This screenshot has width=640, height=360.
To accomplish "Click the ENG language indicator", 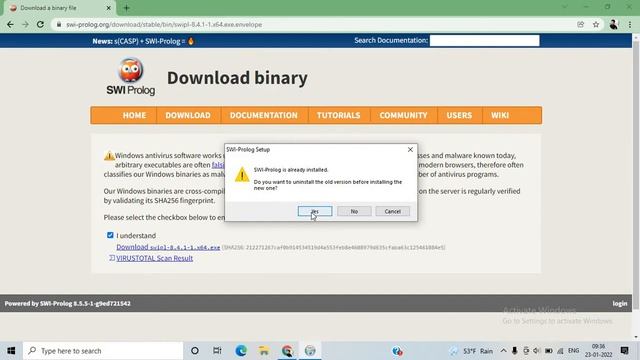I will click(x=573, y=351).
